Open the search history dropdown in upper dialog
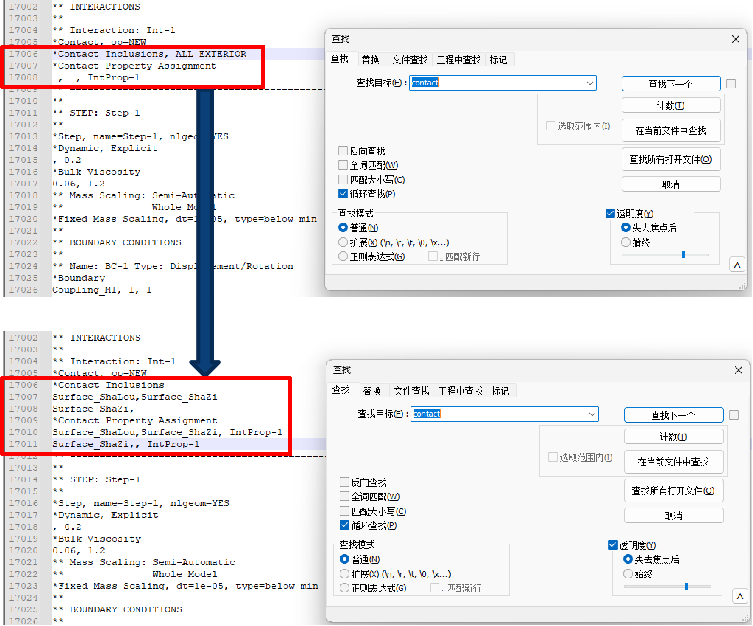Viewport: 753px width, 626px height. pos(590,83)
